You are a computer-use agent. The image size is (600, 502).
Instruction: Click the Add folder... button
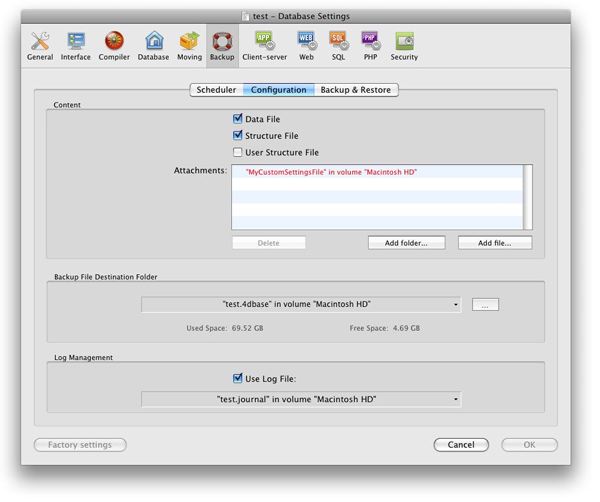[406, 243]
